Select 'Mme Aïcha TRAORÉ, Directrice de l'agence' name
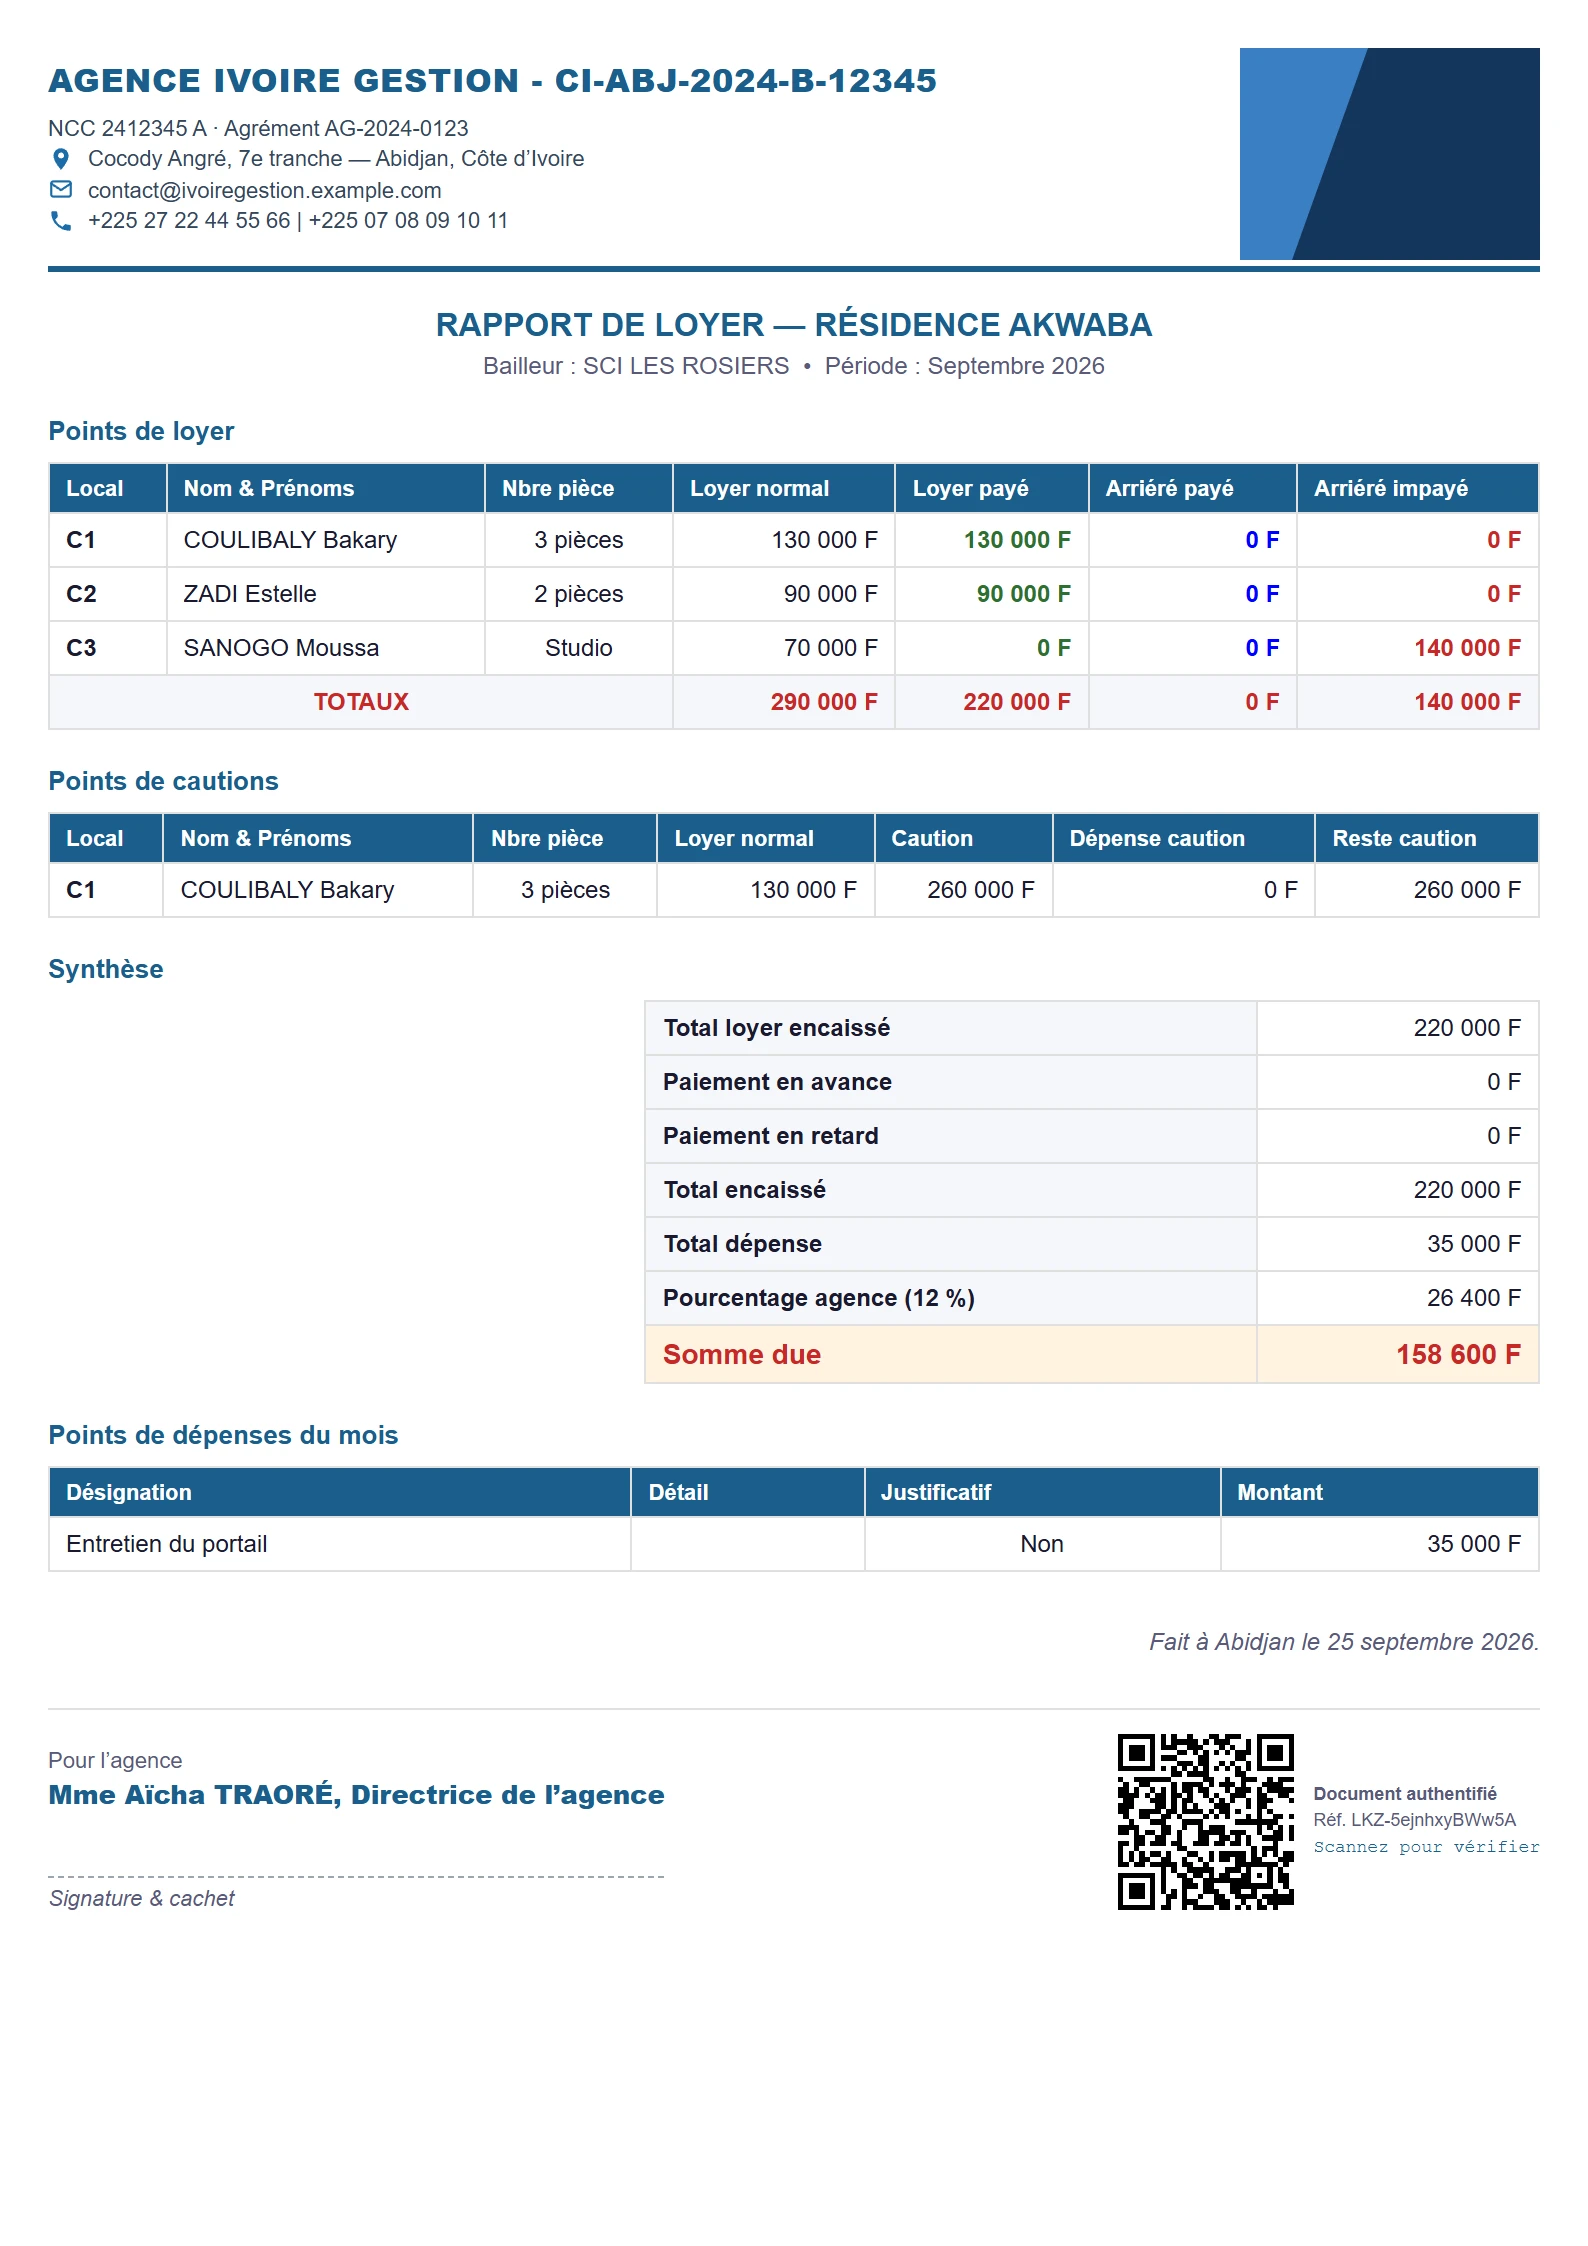 point(356,1795)
